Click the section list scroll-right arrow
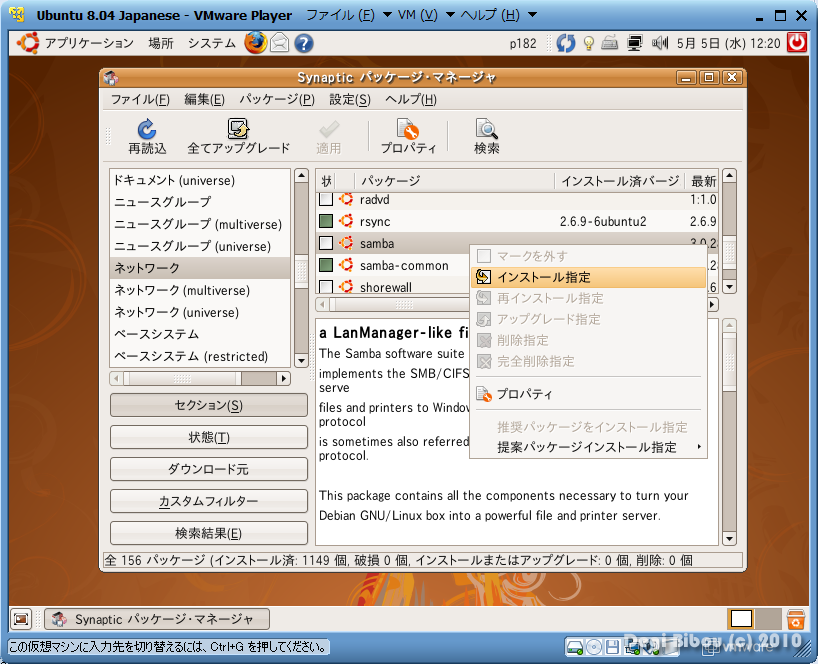 click(x=284, y=378)
